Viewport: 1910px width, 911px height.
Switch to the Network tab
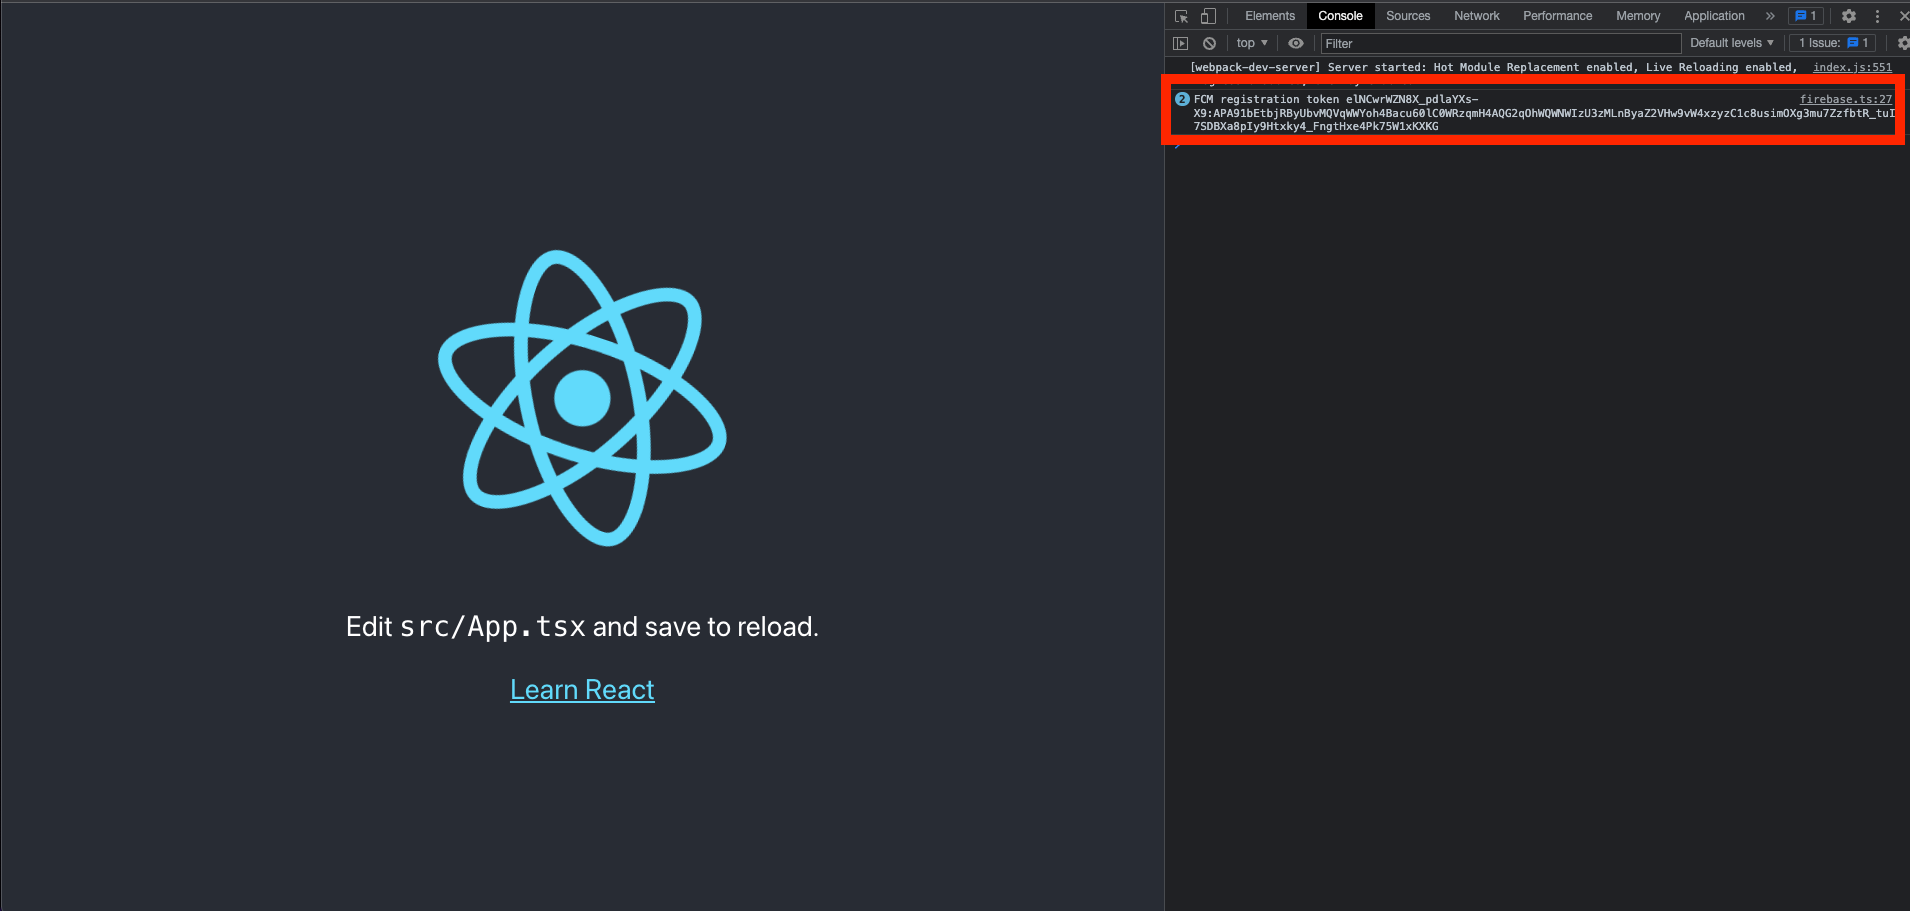[1476, 16]
